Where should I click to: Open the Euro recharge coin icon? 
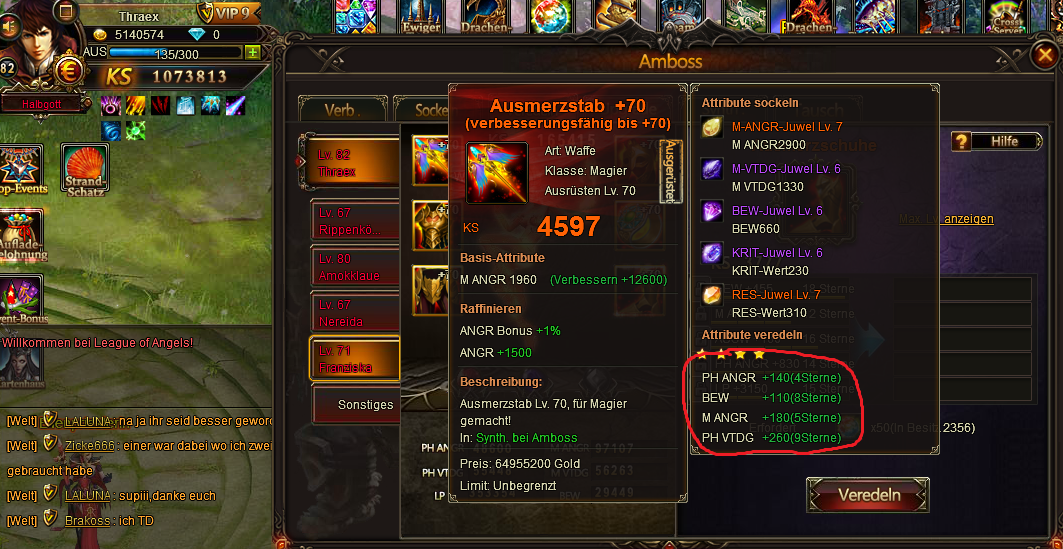(66, 70)
